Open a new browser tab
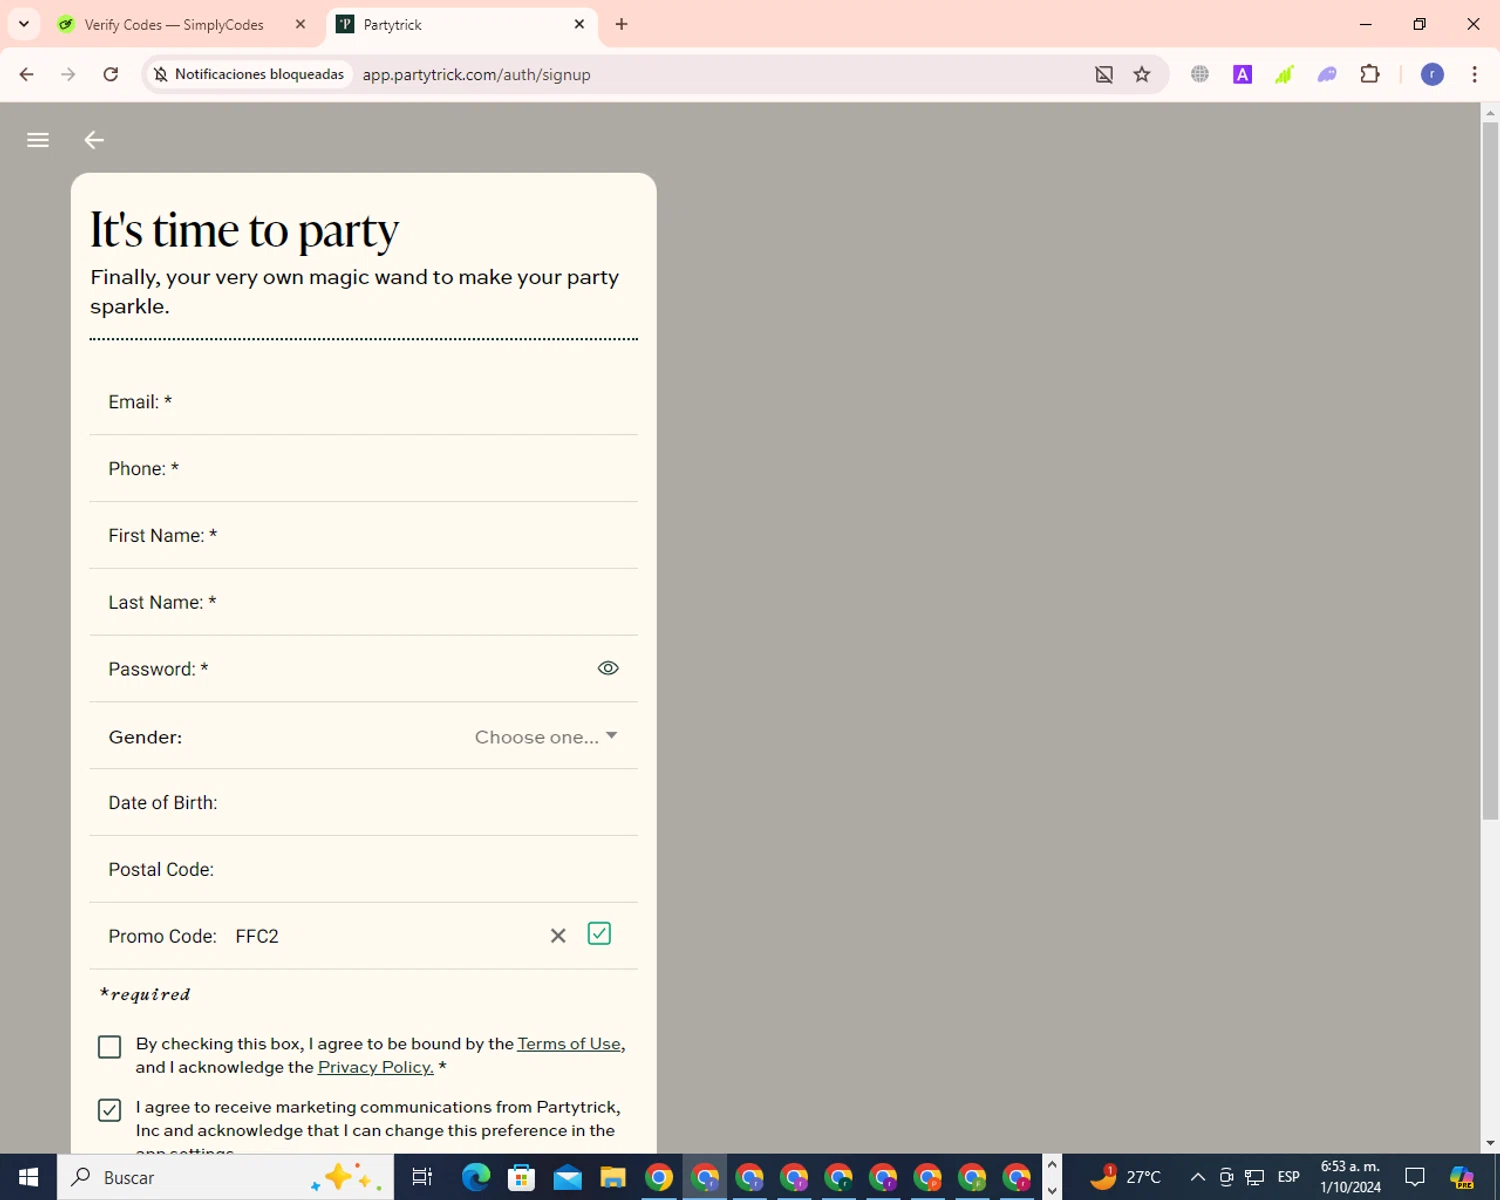1500x1200 pixels. pos(622,24)
